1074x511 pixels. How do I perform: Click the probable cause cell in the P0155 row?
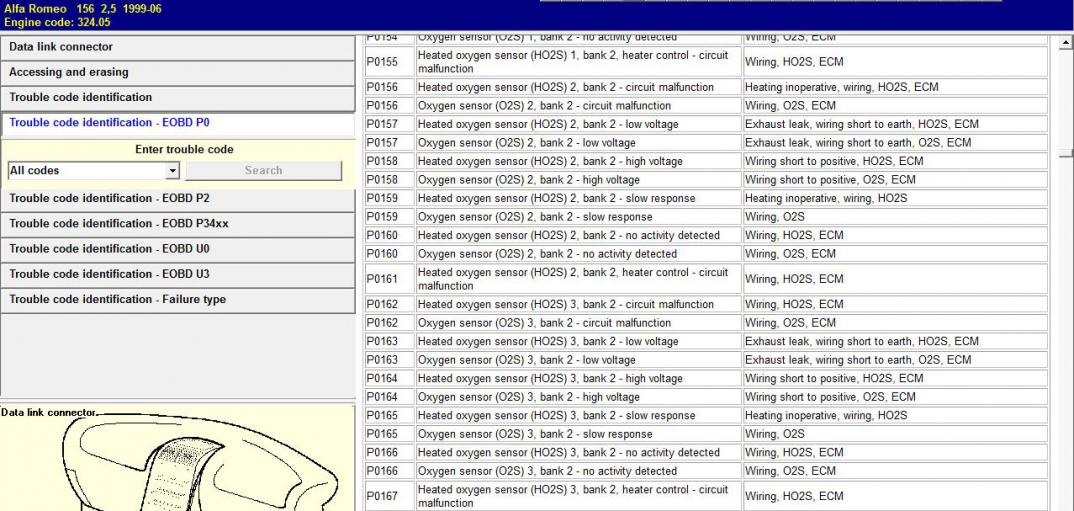(x=896, y=62)
